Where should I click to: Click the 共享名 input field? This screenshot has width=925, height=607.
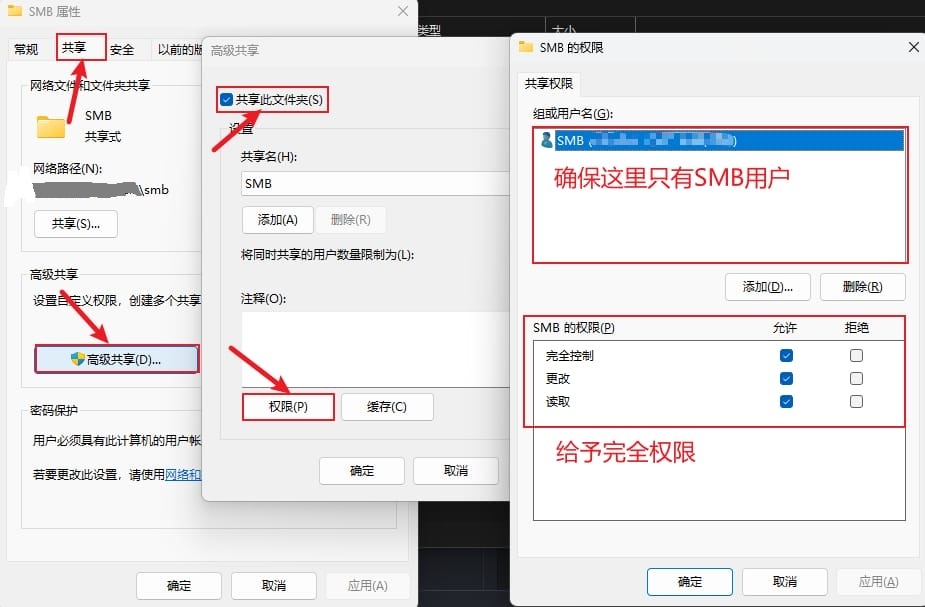tap(375, 183)
